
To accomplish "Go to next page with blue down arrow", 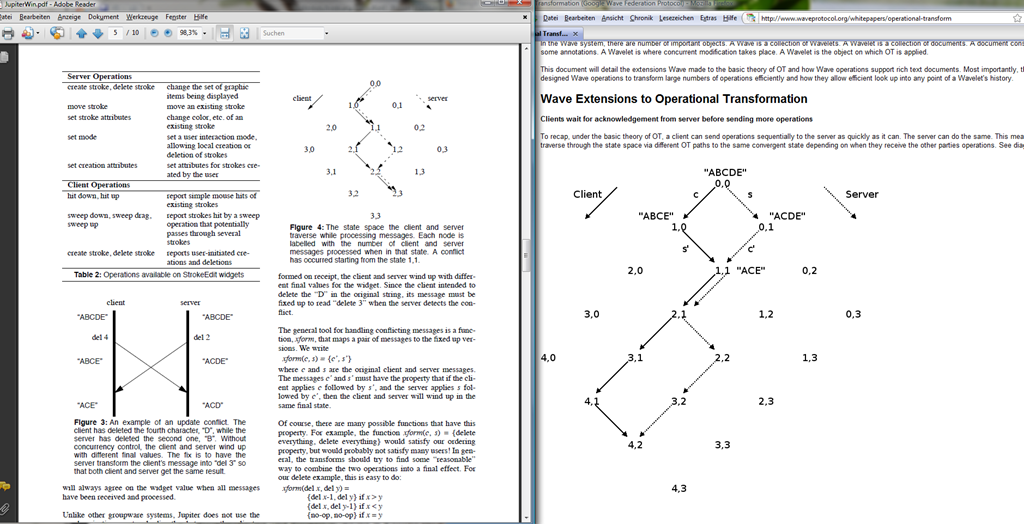I will point(97,33).
